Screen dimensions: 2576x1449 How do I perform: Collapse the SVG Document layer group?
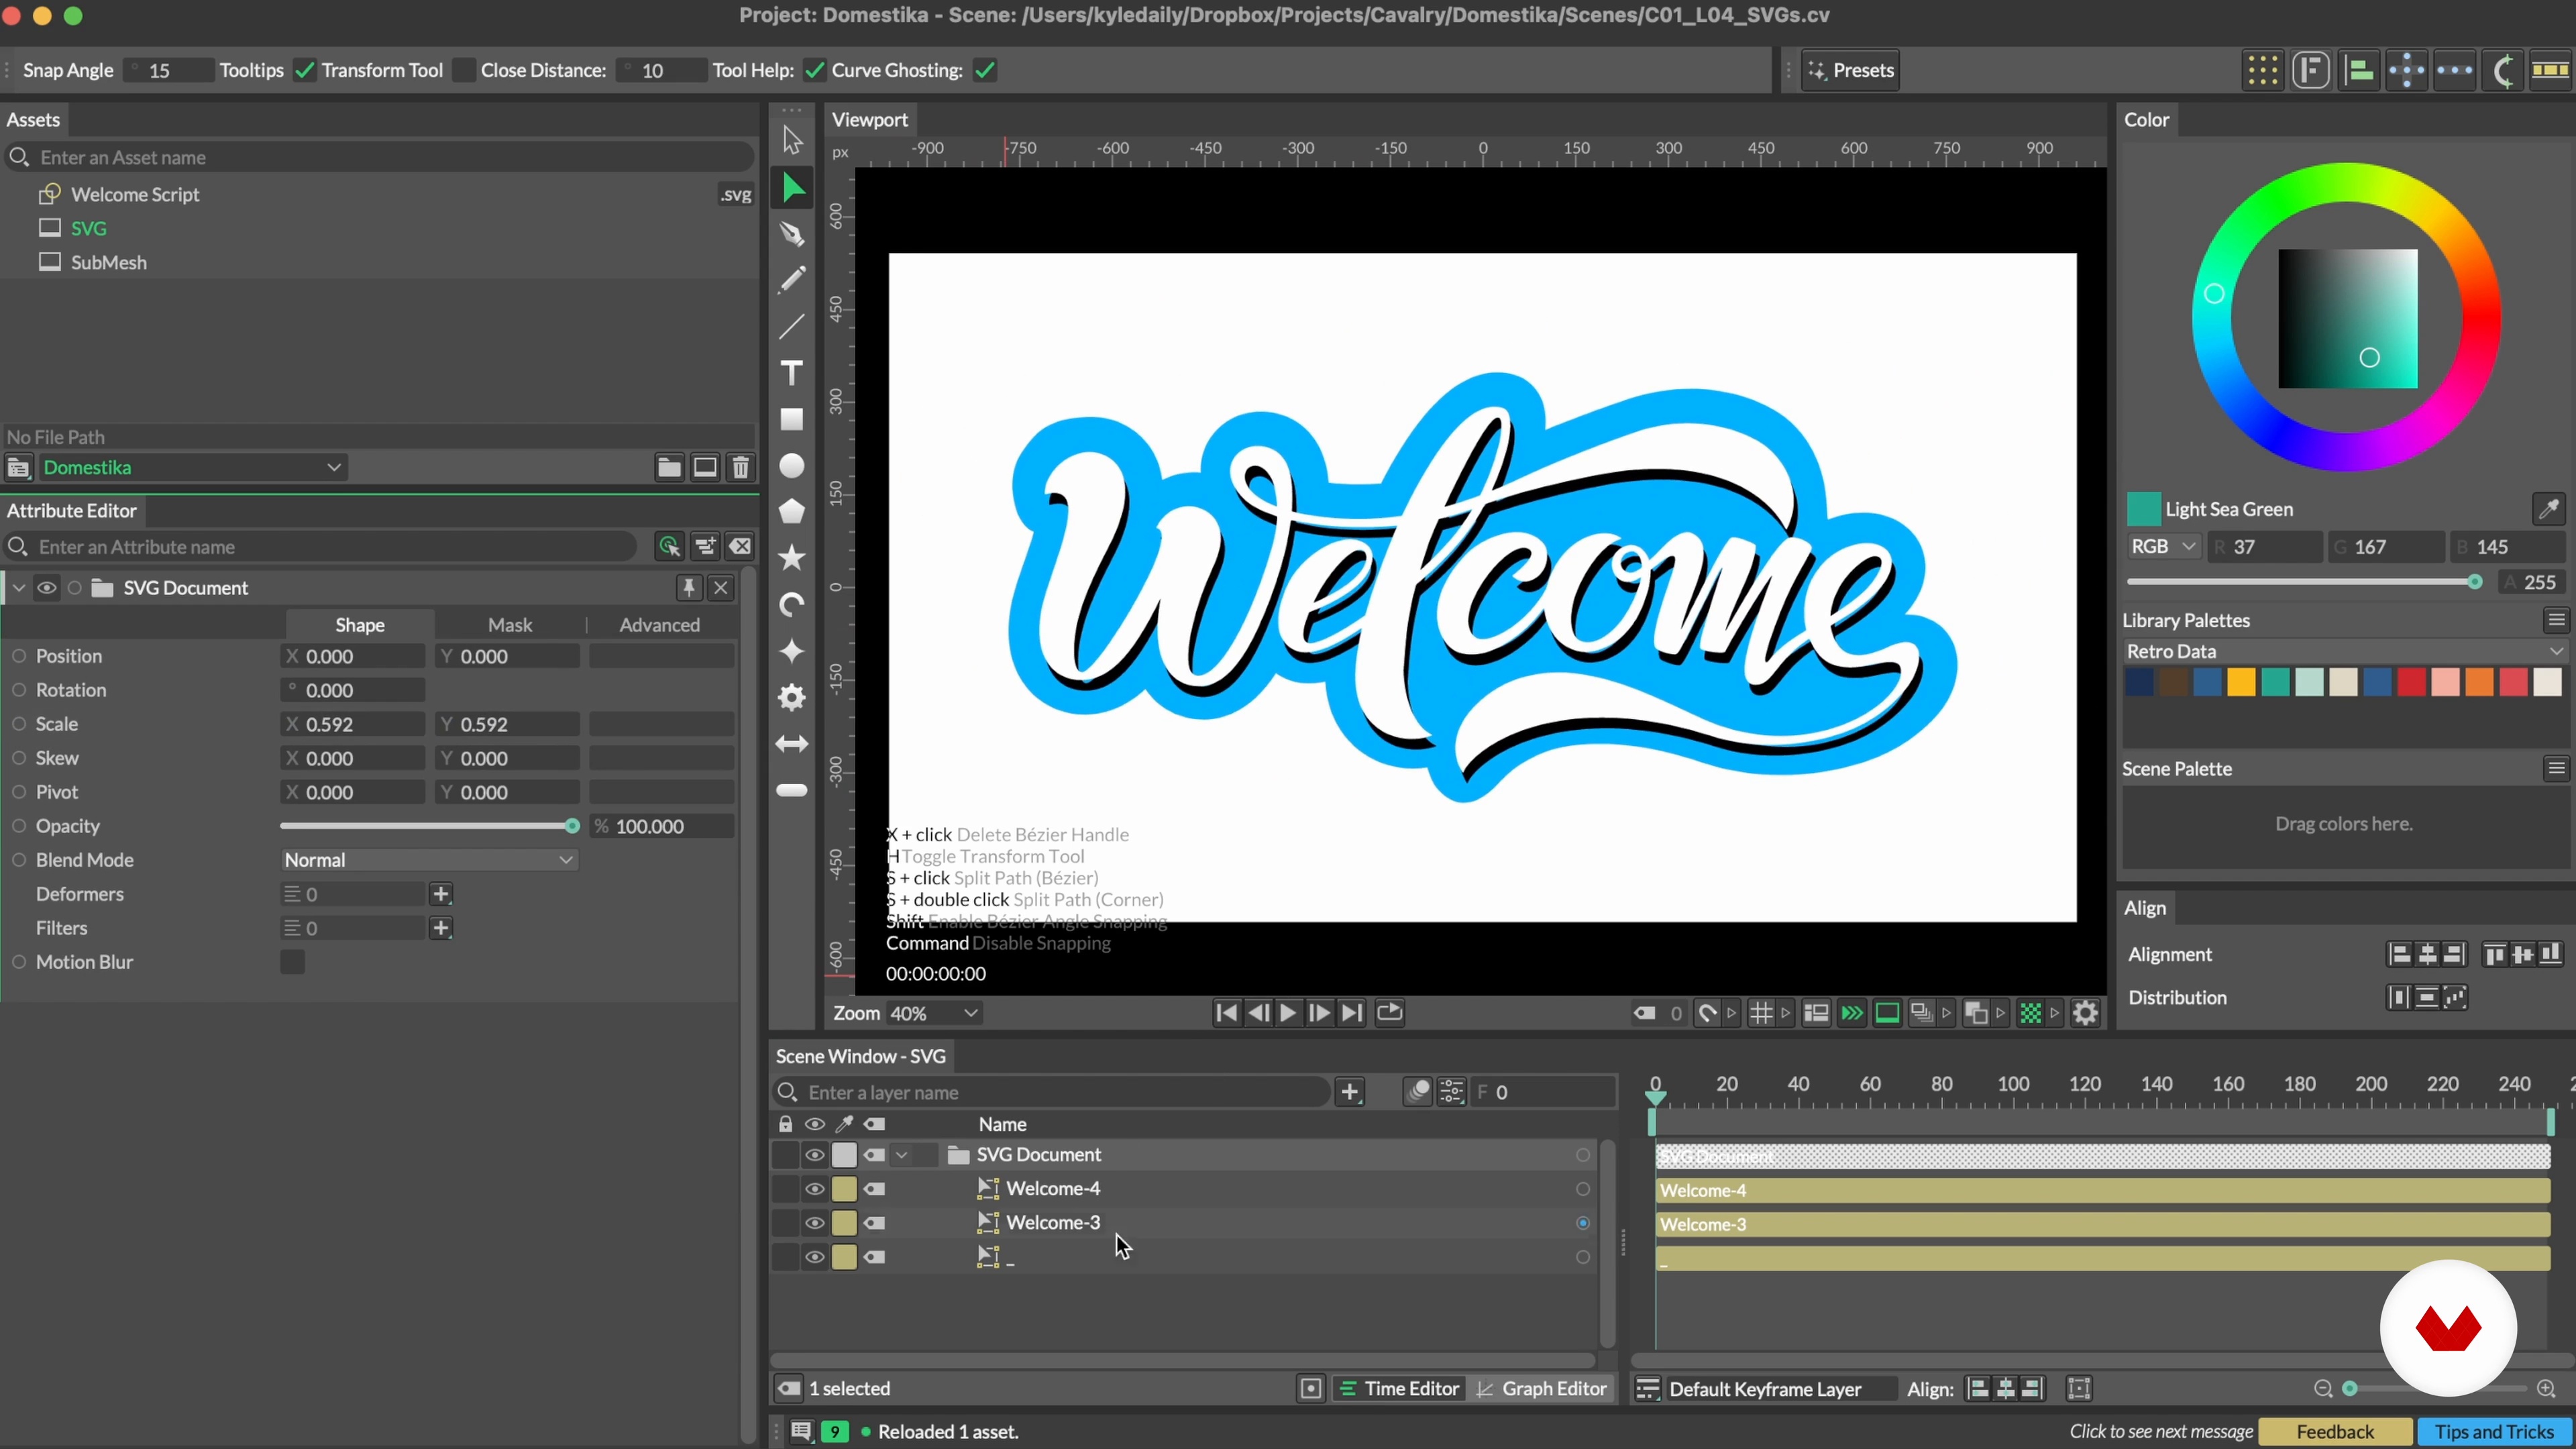coord(902,1155)
